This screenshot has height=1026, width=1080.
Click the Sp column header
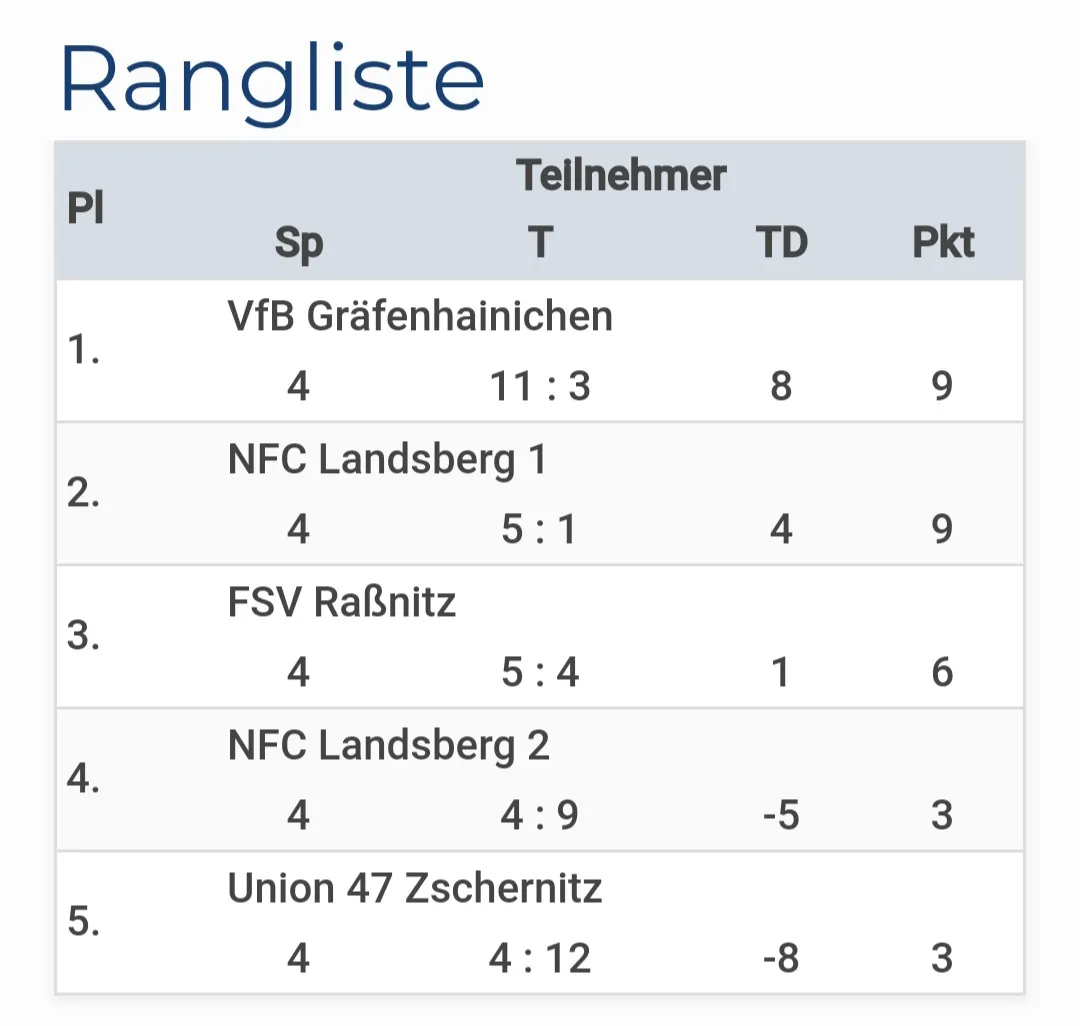299,243
